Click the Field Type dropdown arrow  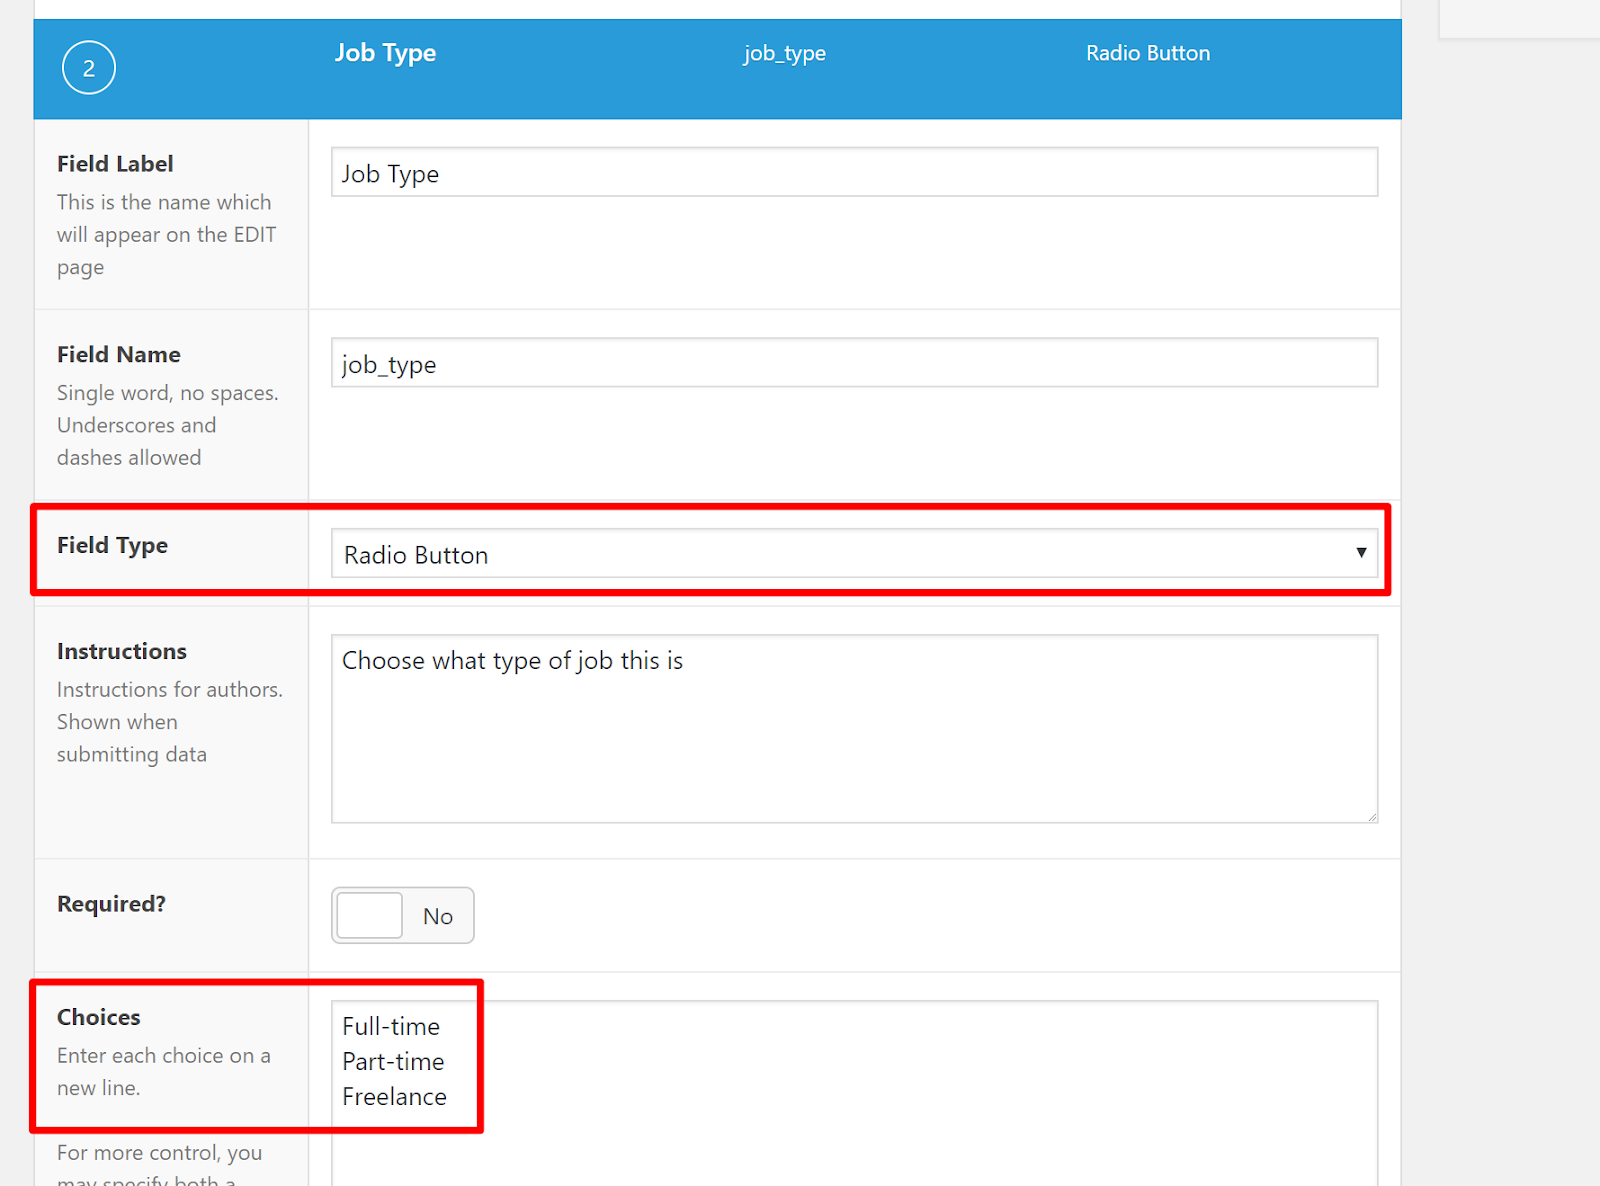[x=1362, y=552]
